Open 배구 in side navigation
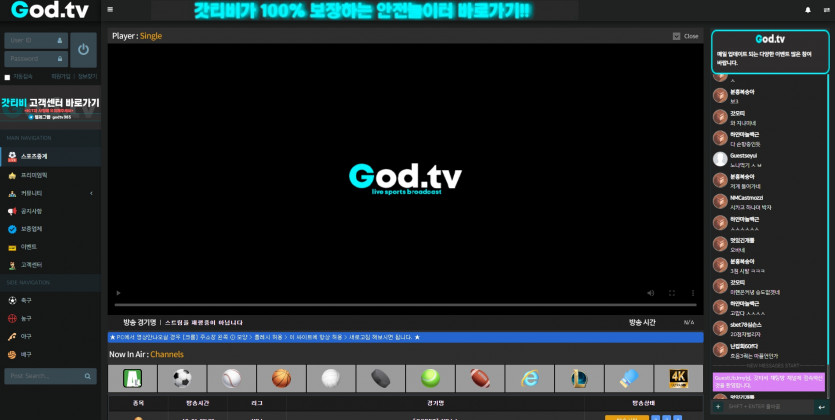Image resolution: width=835 pixels, height=420 pixels. (51, 355)
